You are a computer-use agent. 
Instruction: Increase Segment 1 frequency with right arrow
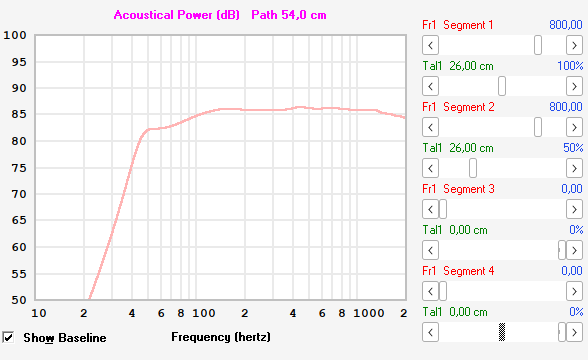point(574,45)
